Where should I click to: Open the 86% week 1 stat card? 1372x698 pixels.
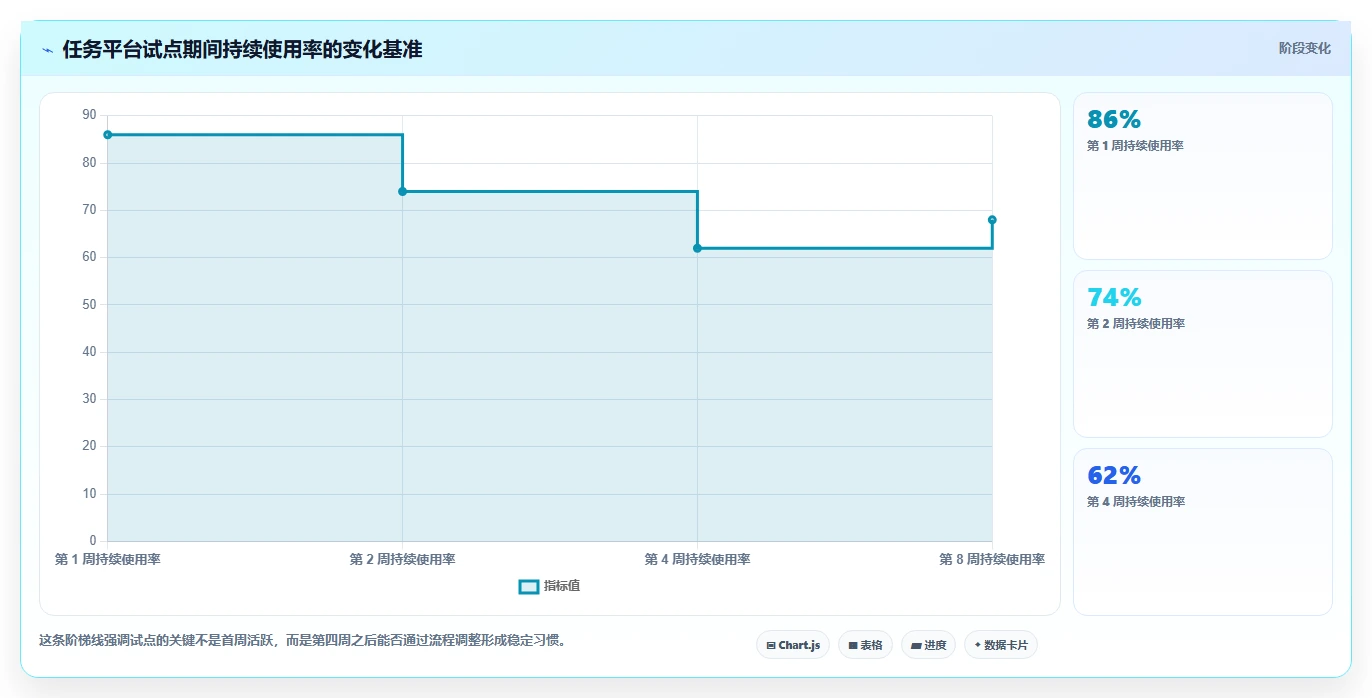pyautogui.click(x=1202, y=176)
